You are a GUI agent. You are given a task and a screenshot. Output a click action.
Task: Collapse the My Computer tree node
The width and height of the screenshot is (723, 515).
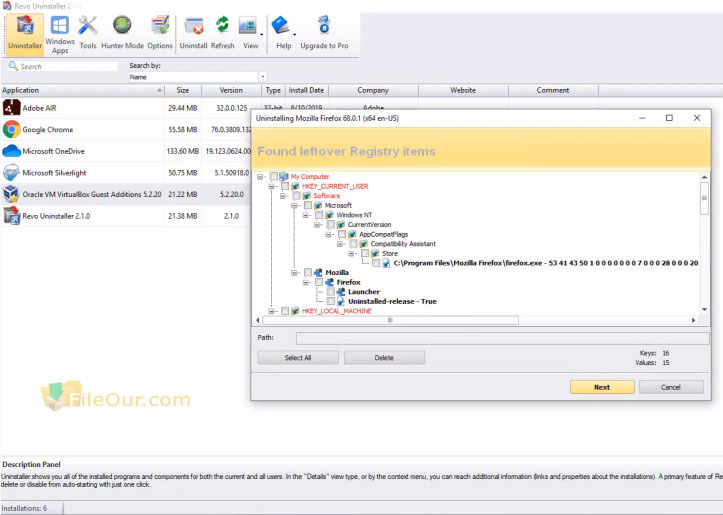click(260, 177)
